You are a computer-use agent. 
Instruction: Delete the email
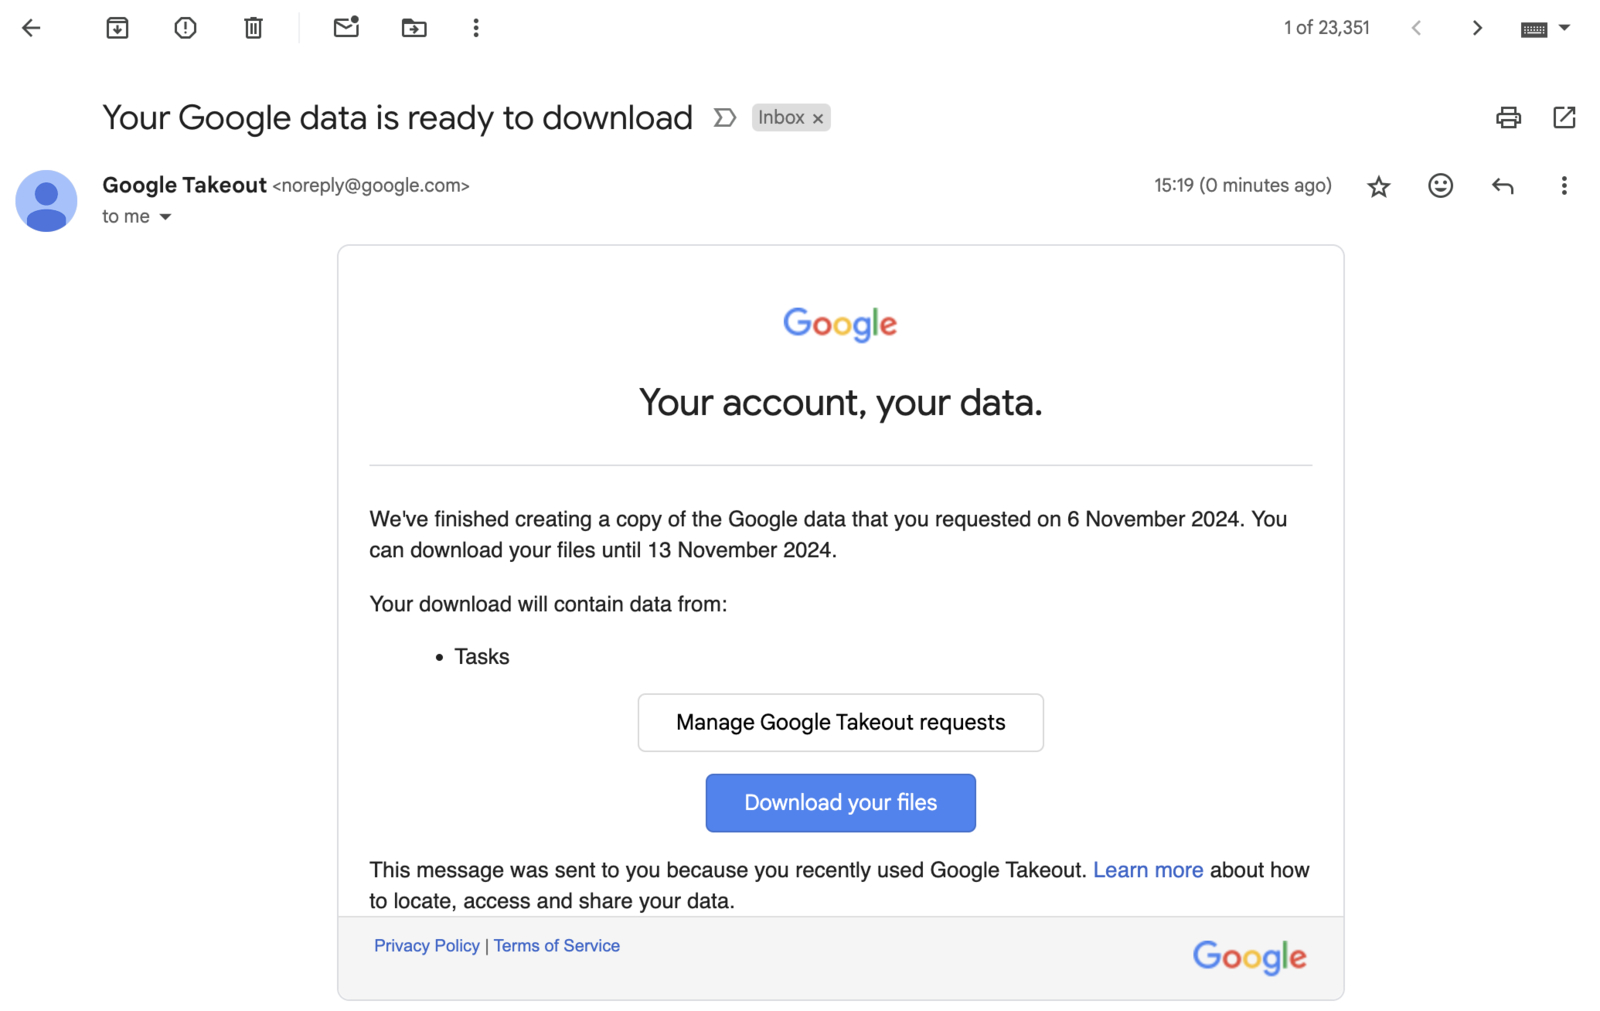[252, 27]
